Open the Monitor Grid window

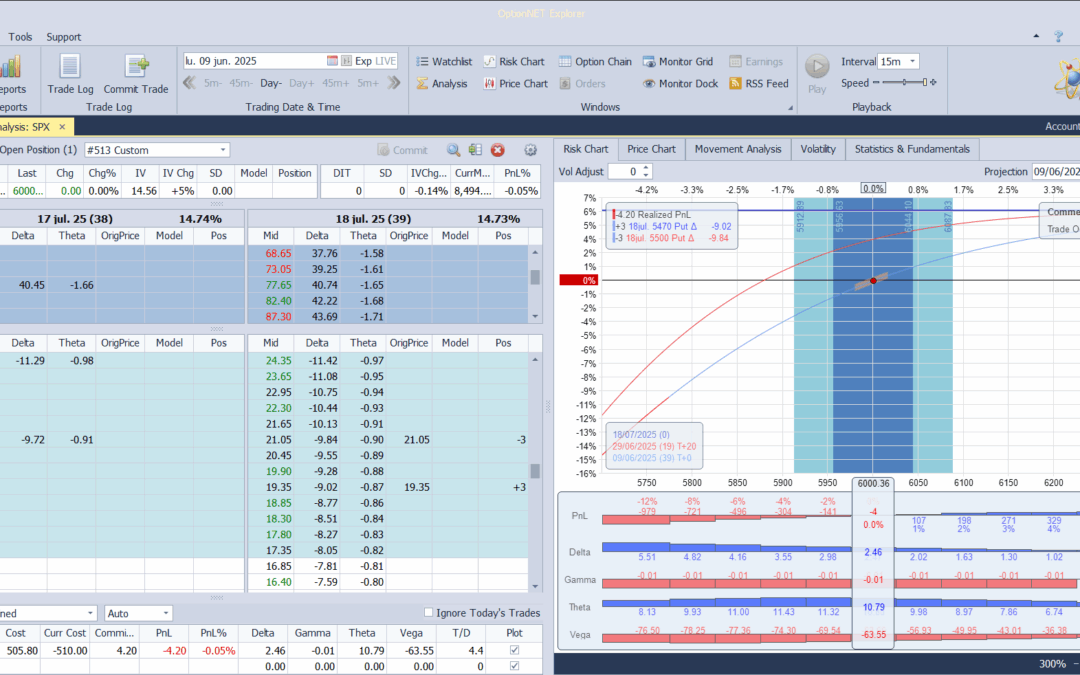tap(678, 61)
